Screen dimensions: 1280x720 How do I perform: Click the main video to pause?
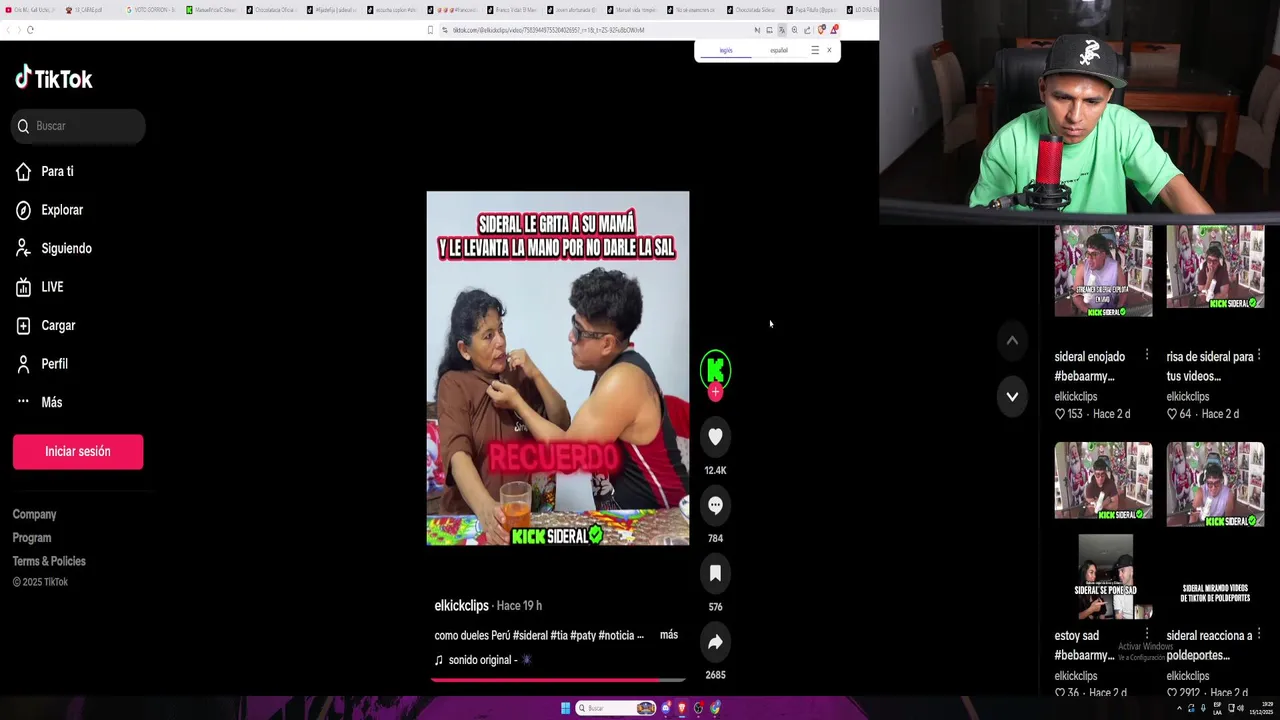click(x=558, y=368)
